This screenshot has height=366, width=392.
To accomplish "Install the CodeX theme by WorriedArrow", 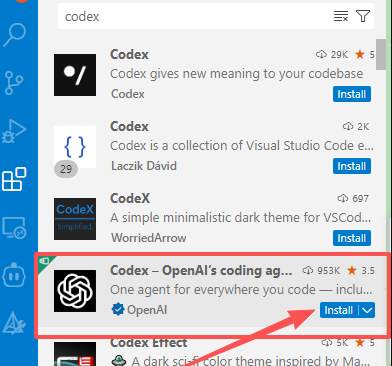I will coord(352,238).
